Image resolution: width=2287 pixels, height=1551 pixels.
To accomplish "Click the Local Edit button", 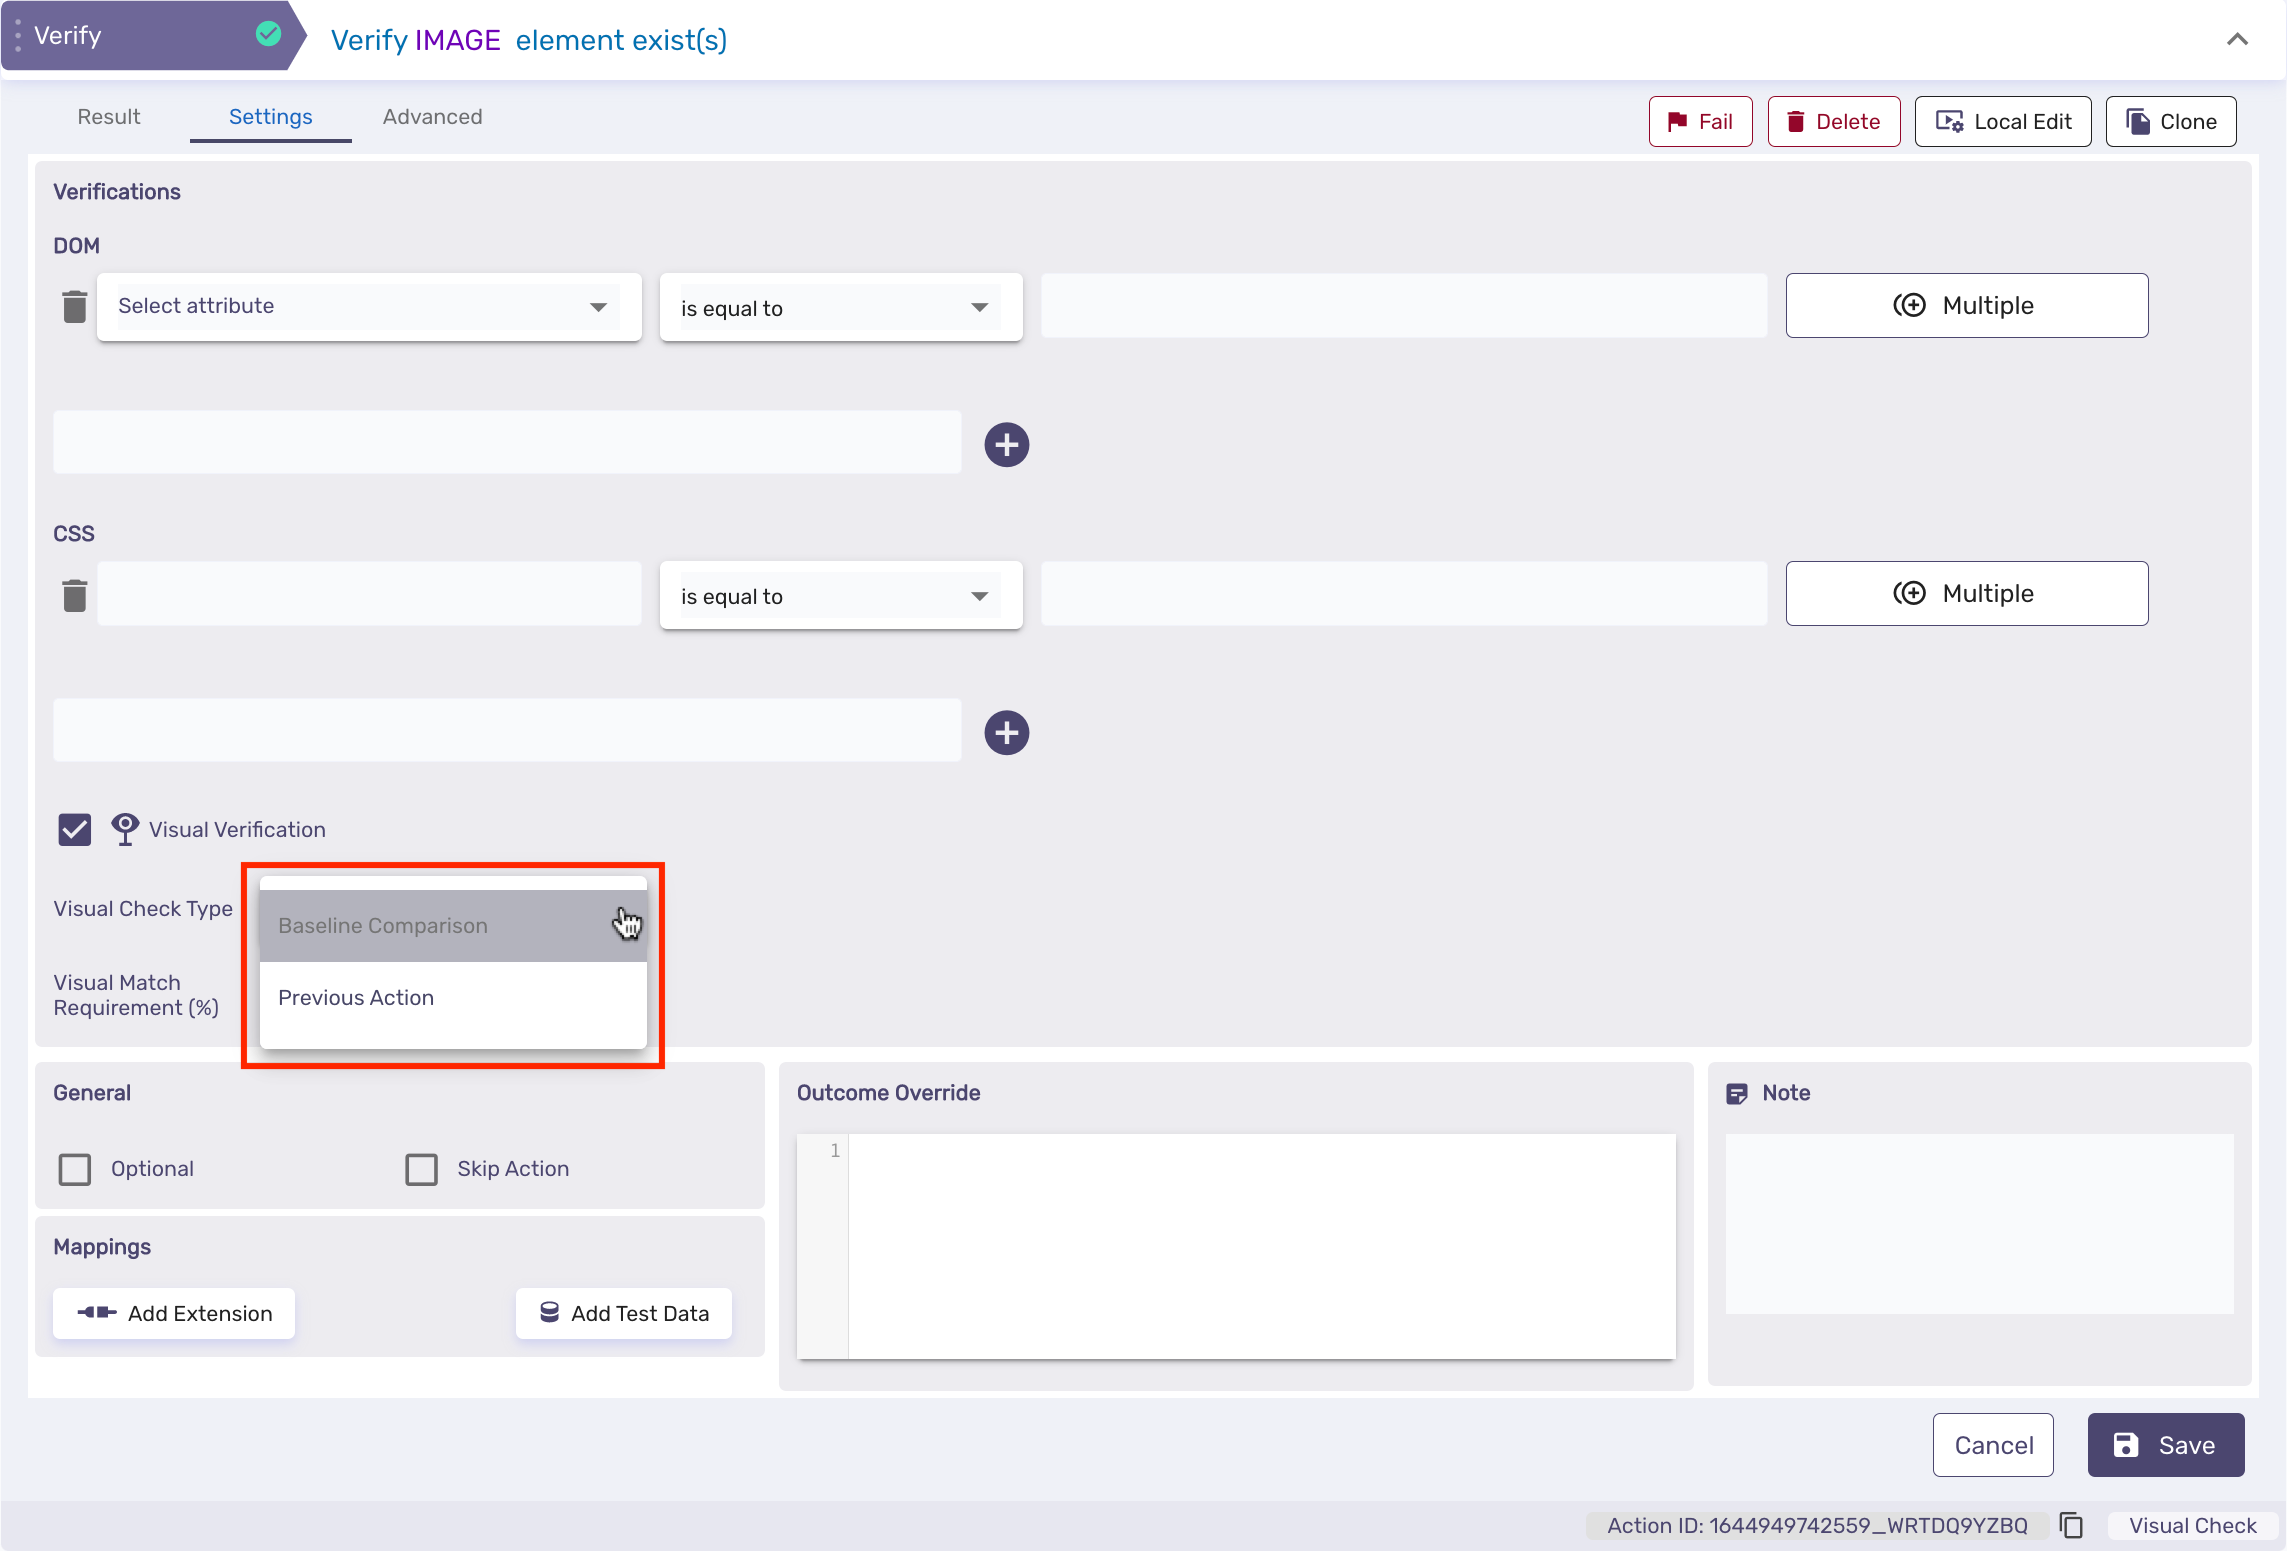I will coord(2003,122).
